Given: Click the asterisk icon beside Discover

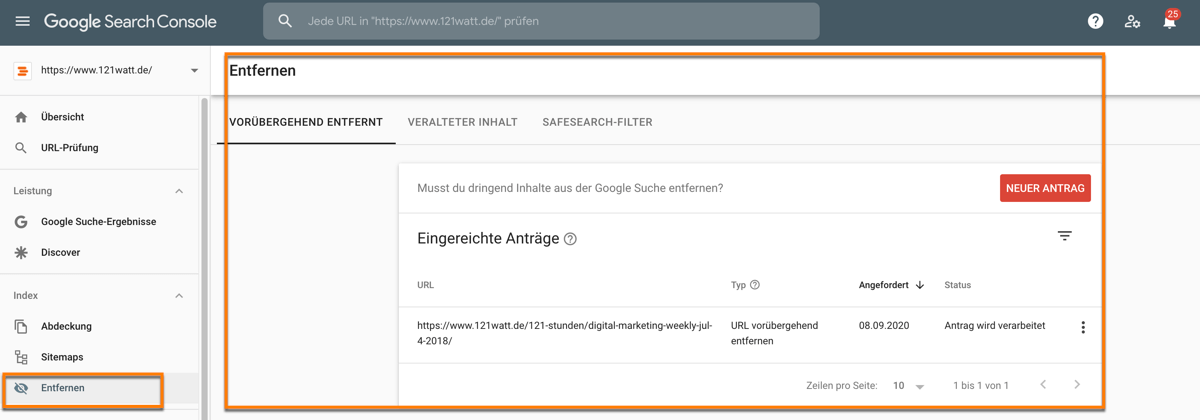Looking at the screenshot, I should [21, 253].
